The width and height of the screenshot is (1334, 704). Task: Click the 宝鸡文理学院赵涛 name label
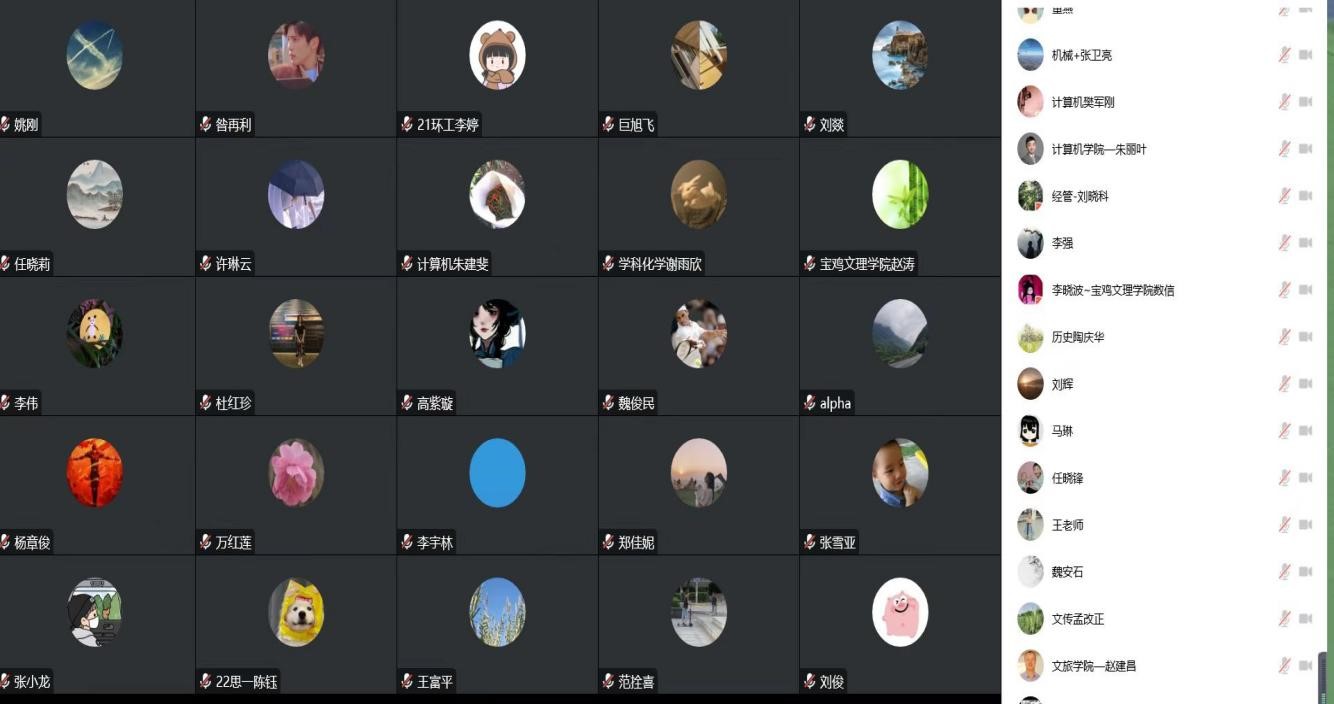867,264
